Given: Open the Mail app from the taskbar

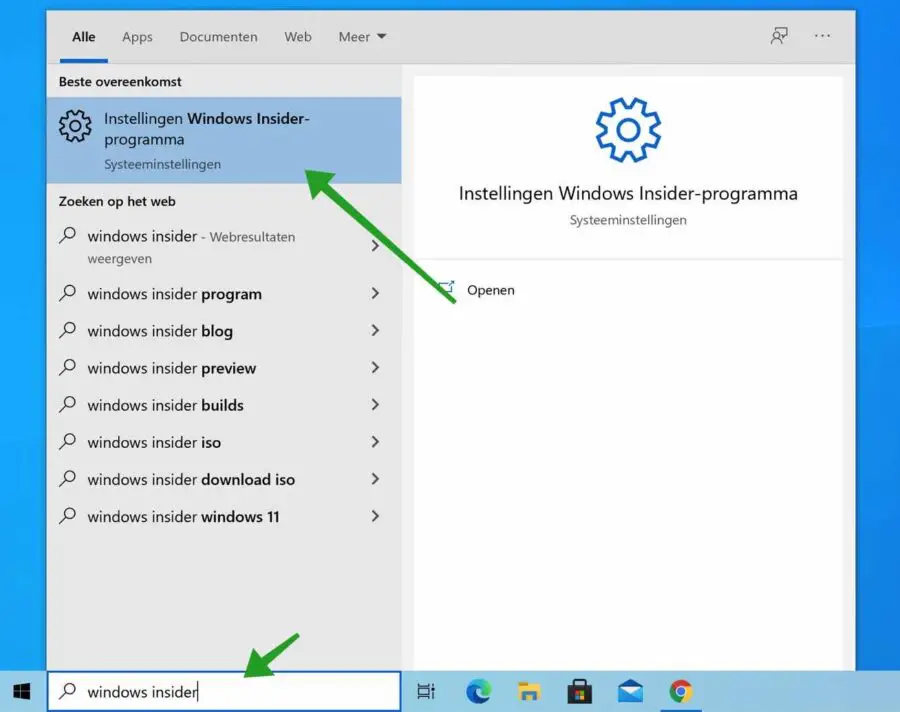Looking at the screenshot, I should pos(630,691).
